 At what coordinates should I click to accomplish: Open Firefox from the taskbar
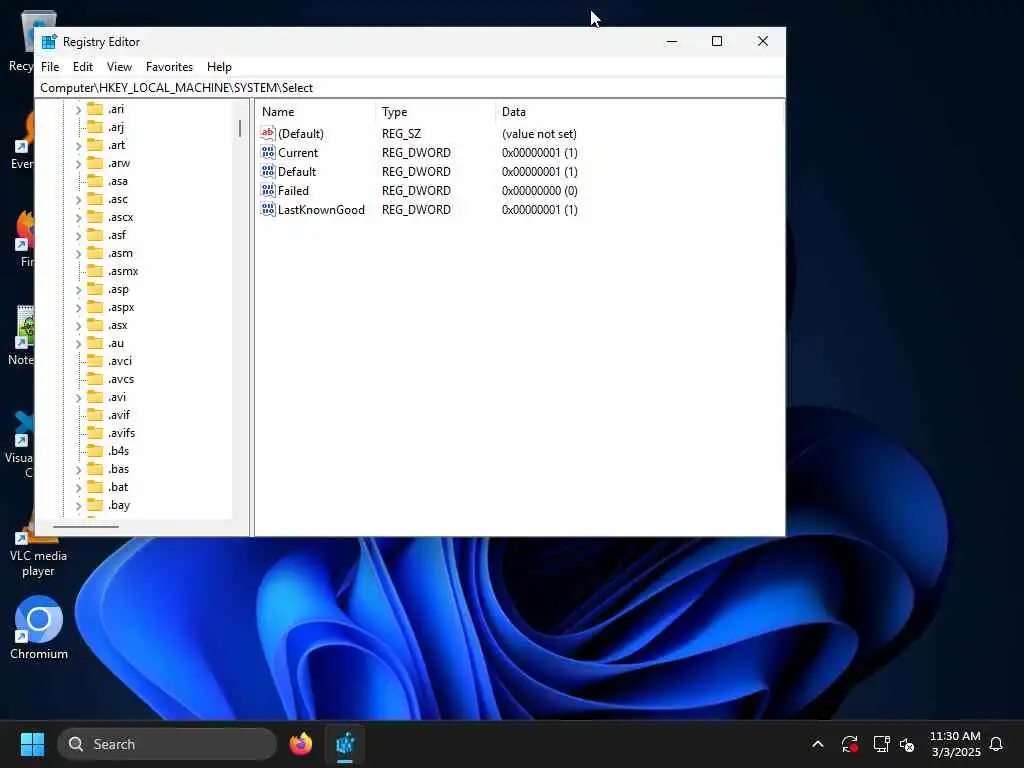click(300, 744)
